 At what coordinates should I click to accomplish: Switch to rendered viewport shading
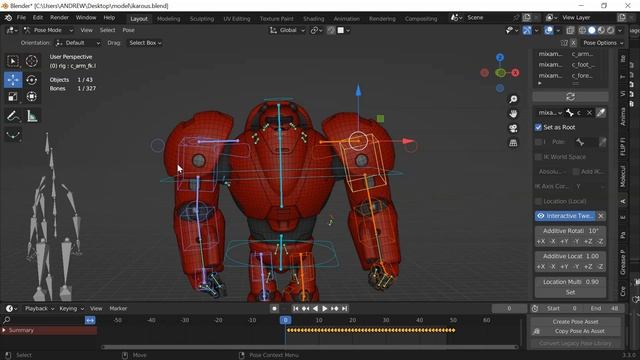pos(611,30)
